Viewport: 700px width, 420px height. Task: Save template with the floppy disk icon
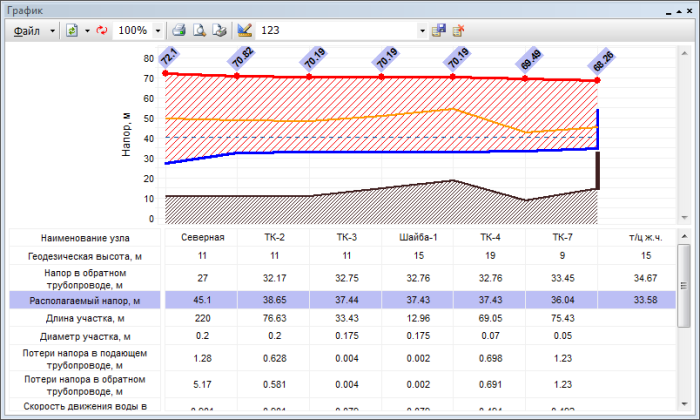(x=438, y=31)
